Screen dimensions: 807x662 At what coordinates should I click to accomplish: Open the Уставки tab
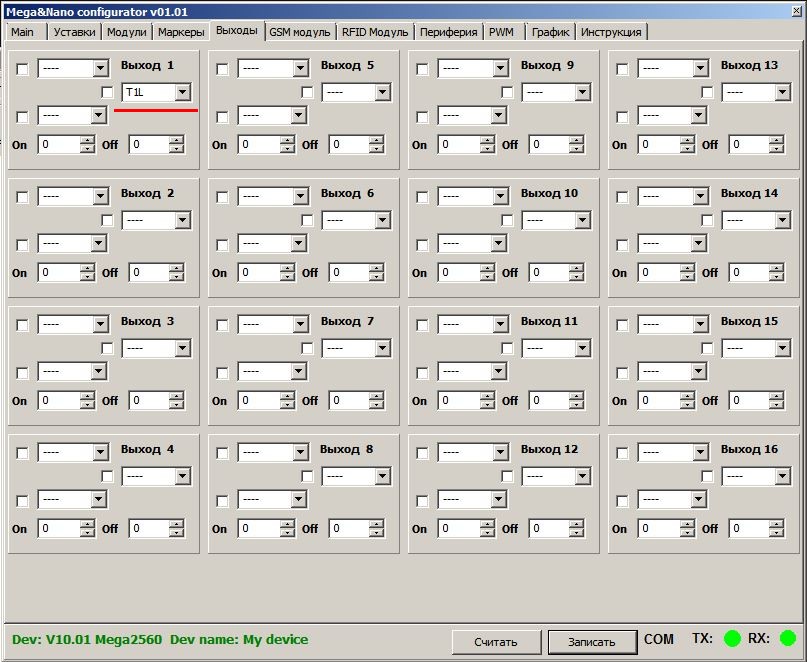point(75,32)
